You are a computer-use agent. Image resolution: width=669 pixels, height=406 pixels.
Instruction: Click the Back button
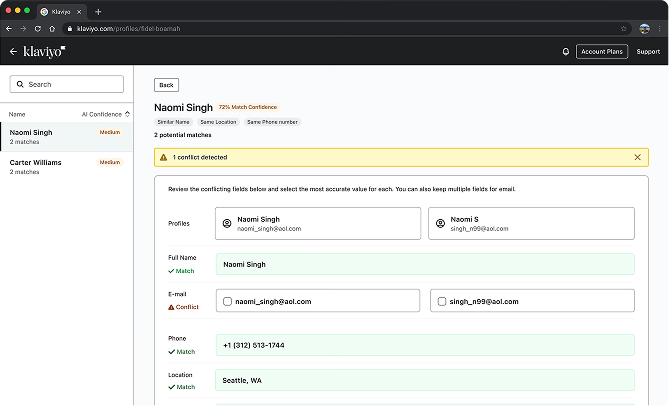[x=166, y=85]
